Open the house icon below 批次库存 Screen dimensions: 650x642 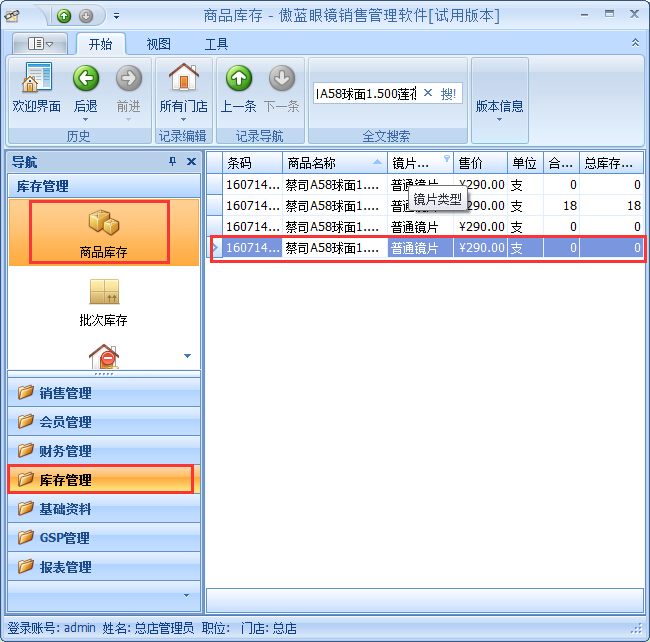tap(104, 356)
